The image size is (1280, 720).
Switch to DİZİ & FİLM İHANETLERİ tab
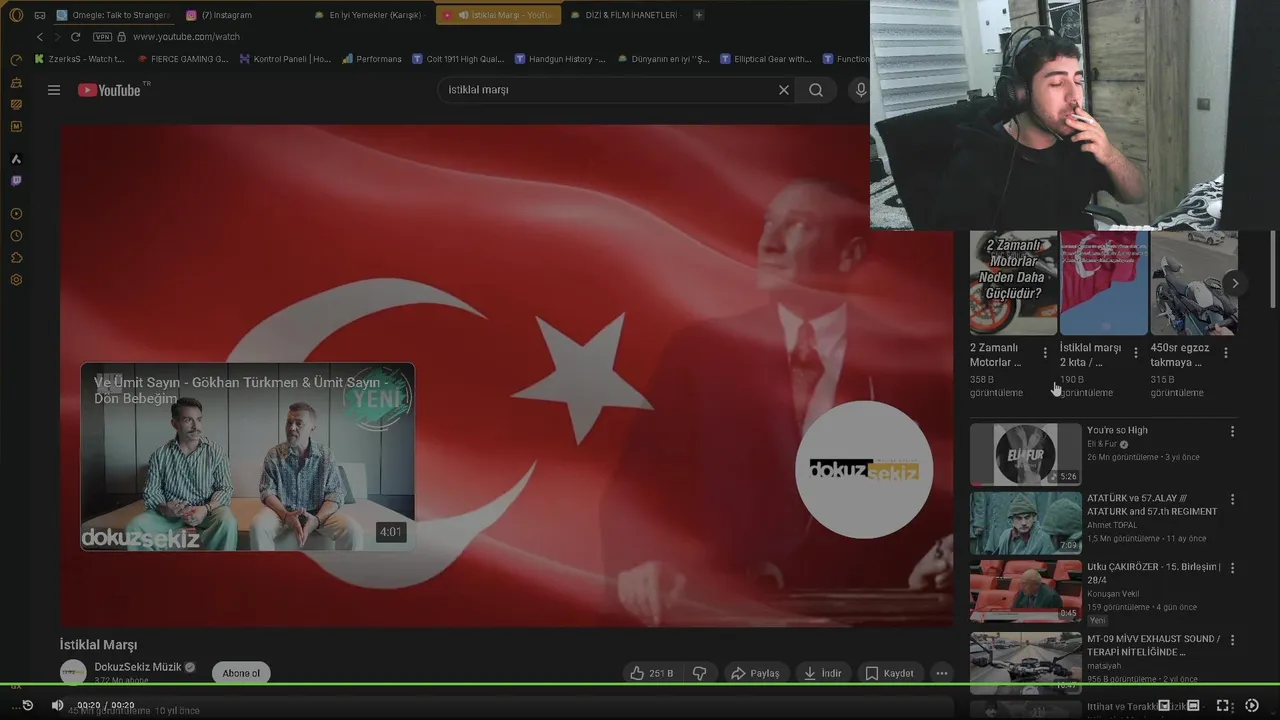click(625, 15)
